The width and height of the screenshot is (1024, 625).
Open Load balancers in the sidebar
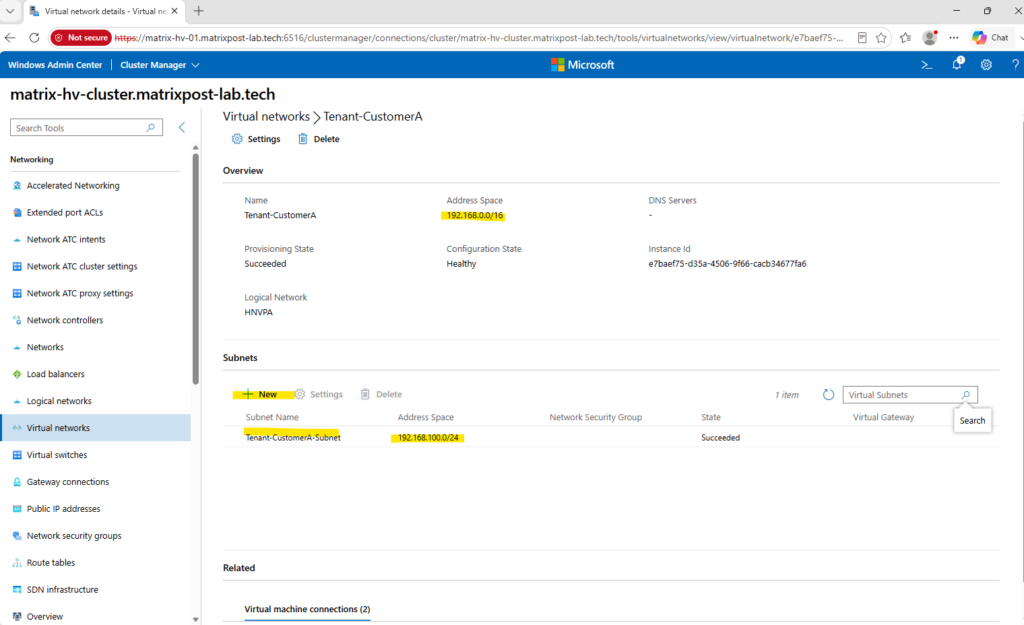(56, 374)
